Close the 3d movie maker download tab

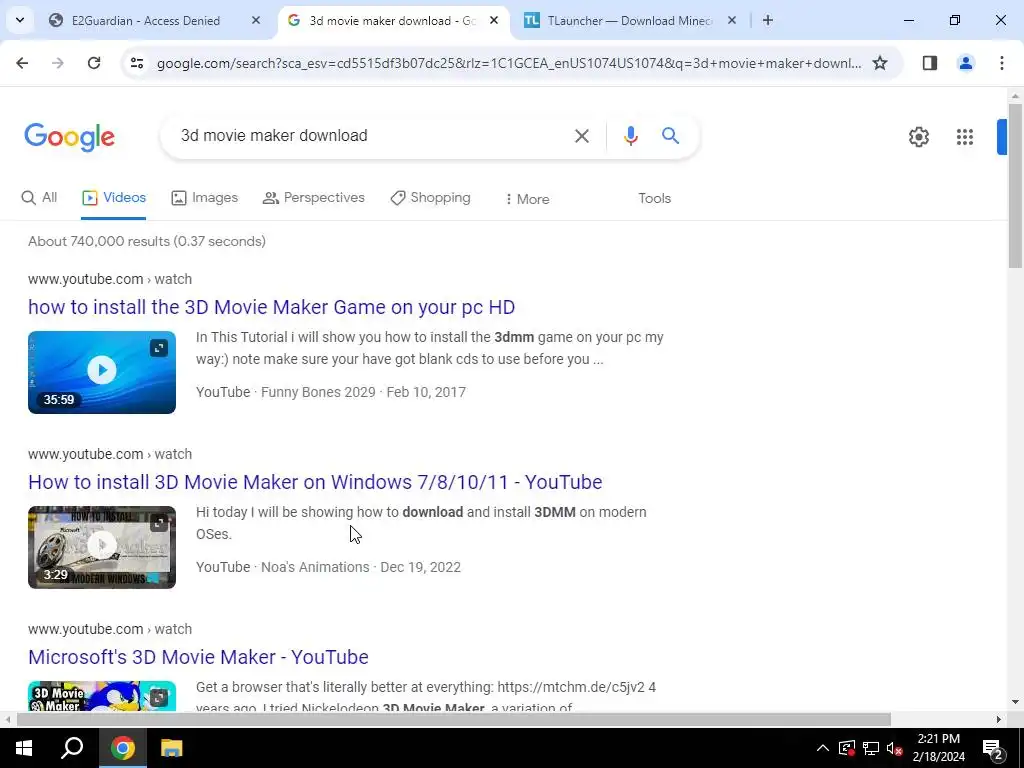(x=494, y=21)
